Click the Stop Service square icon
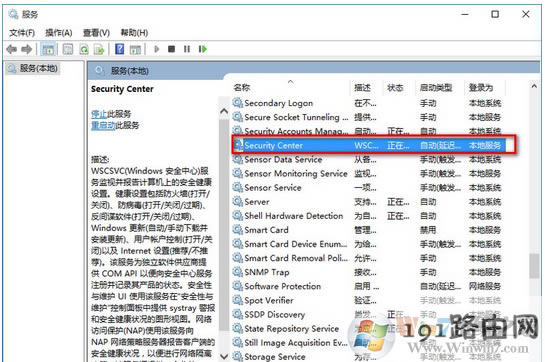Screen dimensions: 545x362 (171, 49)
